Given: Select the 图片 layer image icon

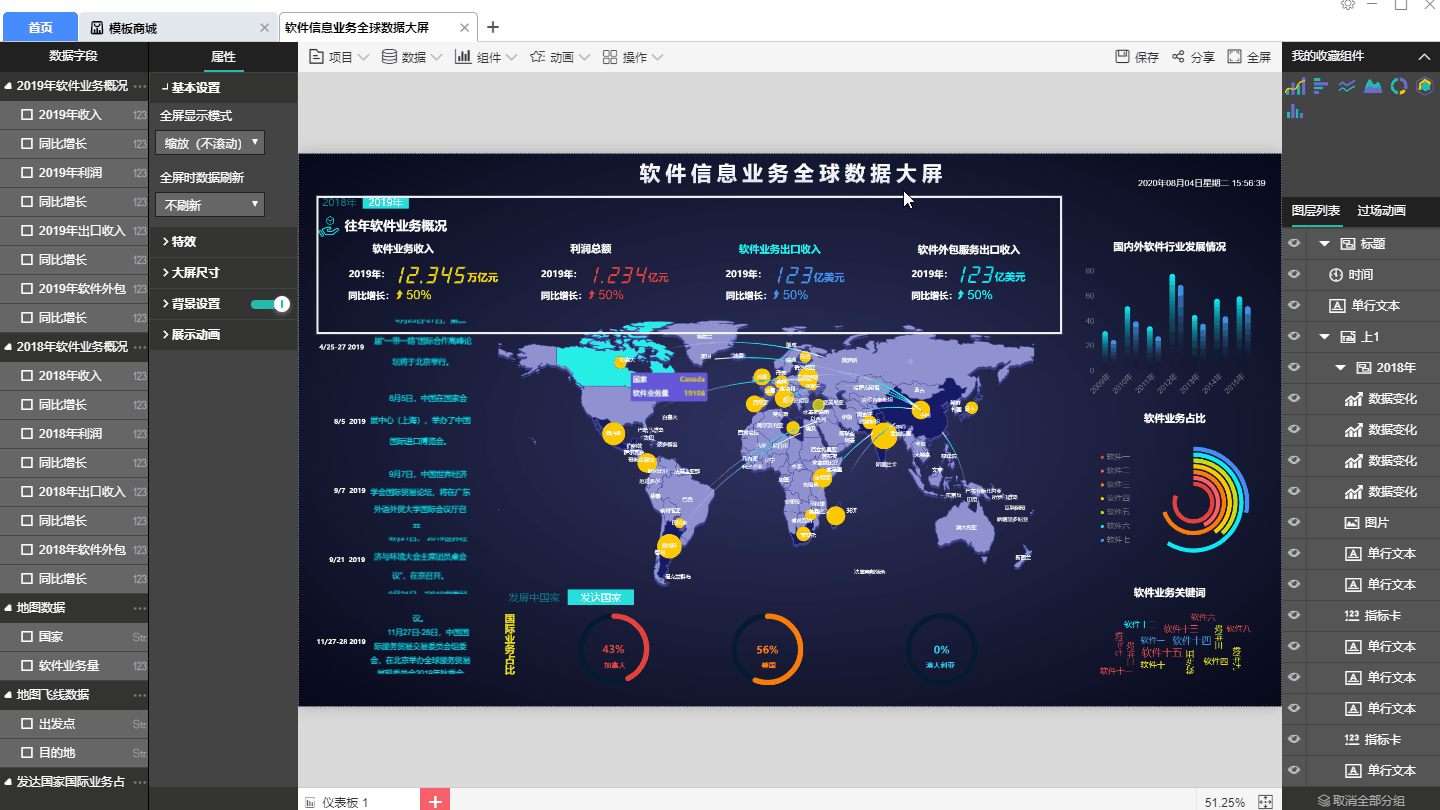Looking at the screenshot, I should coord(1352,523).
